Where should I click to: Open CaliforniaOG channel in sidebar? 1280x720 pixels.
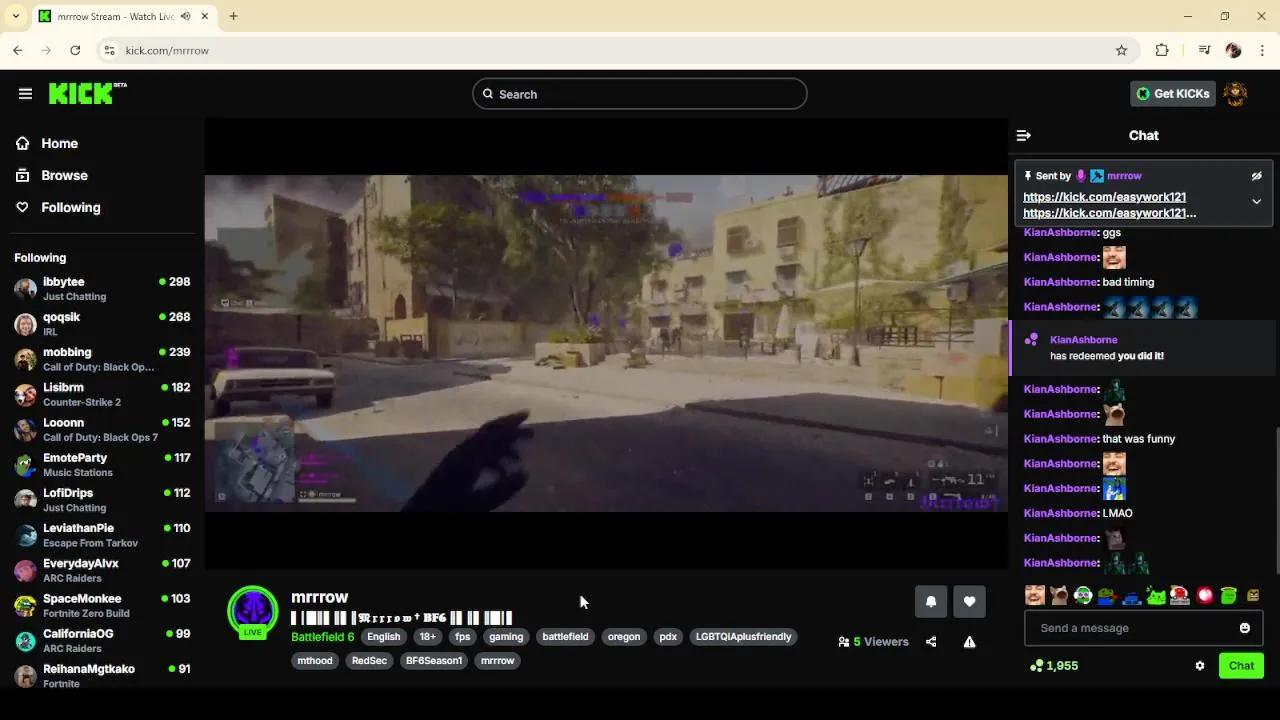(102, 640)
